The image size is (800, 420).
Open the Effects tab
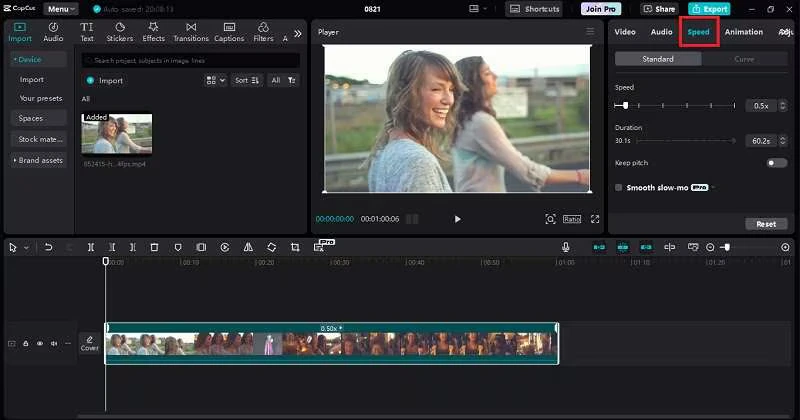(153, 32)
